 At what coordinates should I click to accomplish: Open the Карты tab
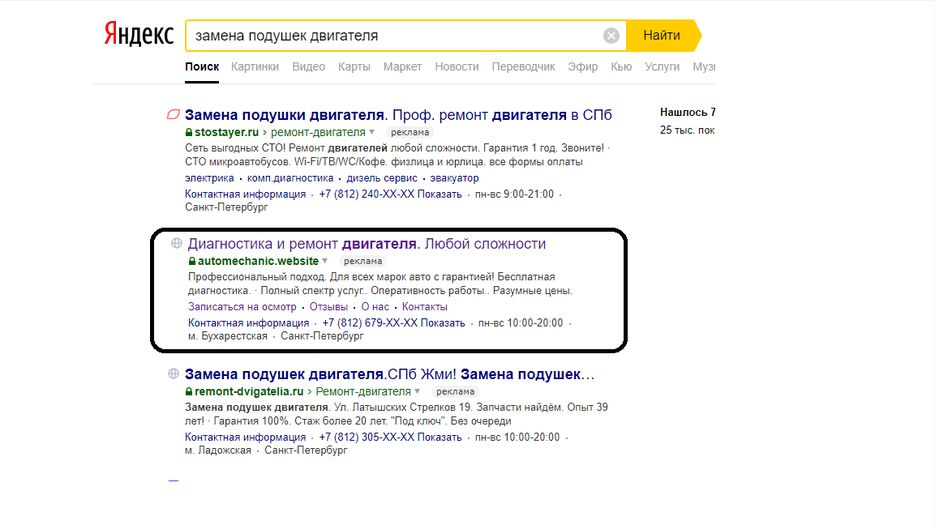(x=354, y=67)
